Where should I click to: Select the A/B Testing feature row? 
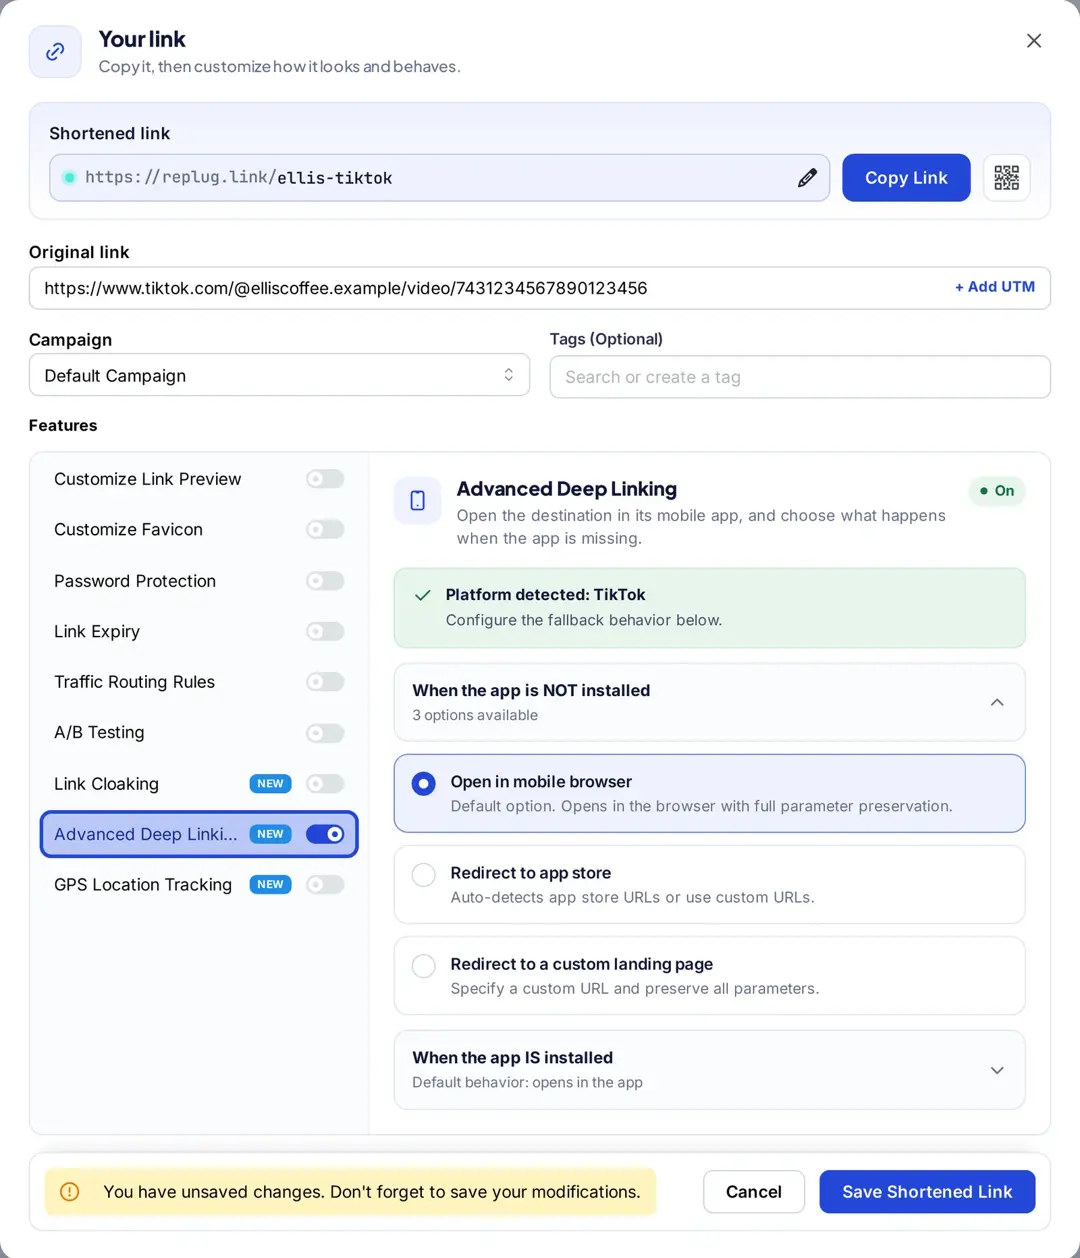tap(199, 733)
